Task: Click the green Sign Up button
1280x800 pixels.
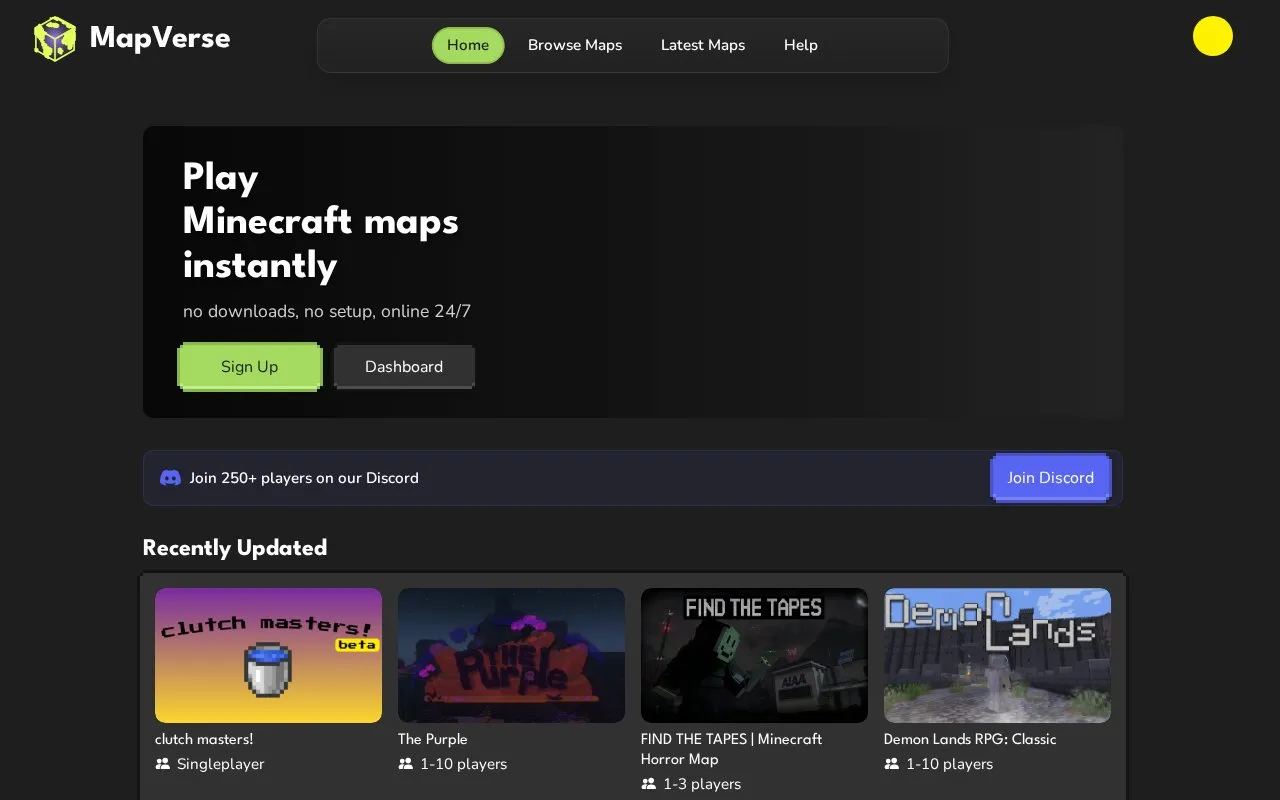Action: pos(250,367)
